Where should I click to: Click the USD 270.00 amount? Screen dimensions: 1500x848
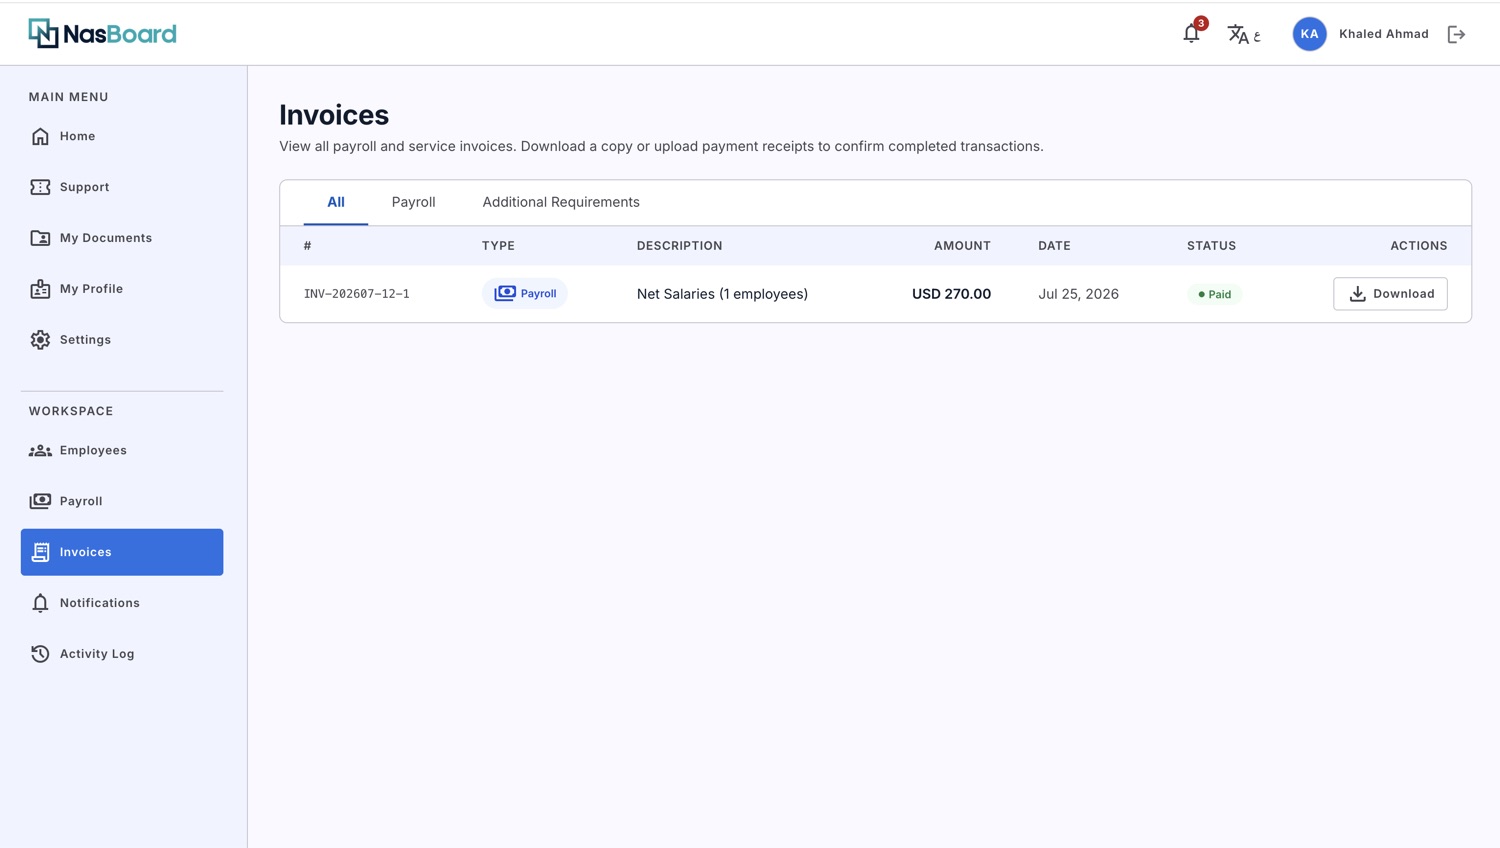951,294
